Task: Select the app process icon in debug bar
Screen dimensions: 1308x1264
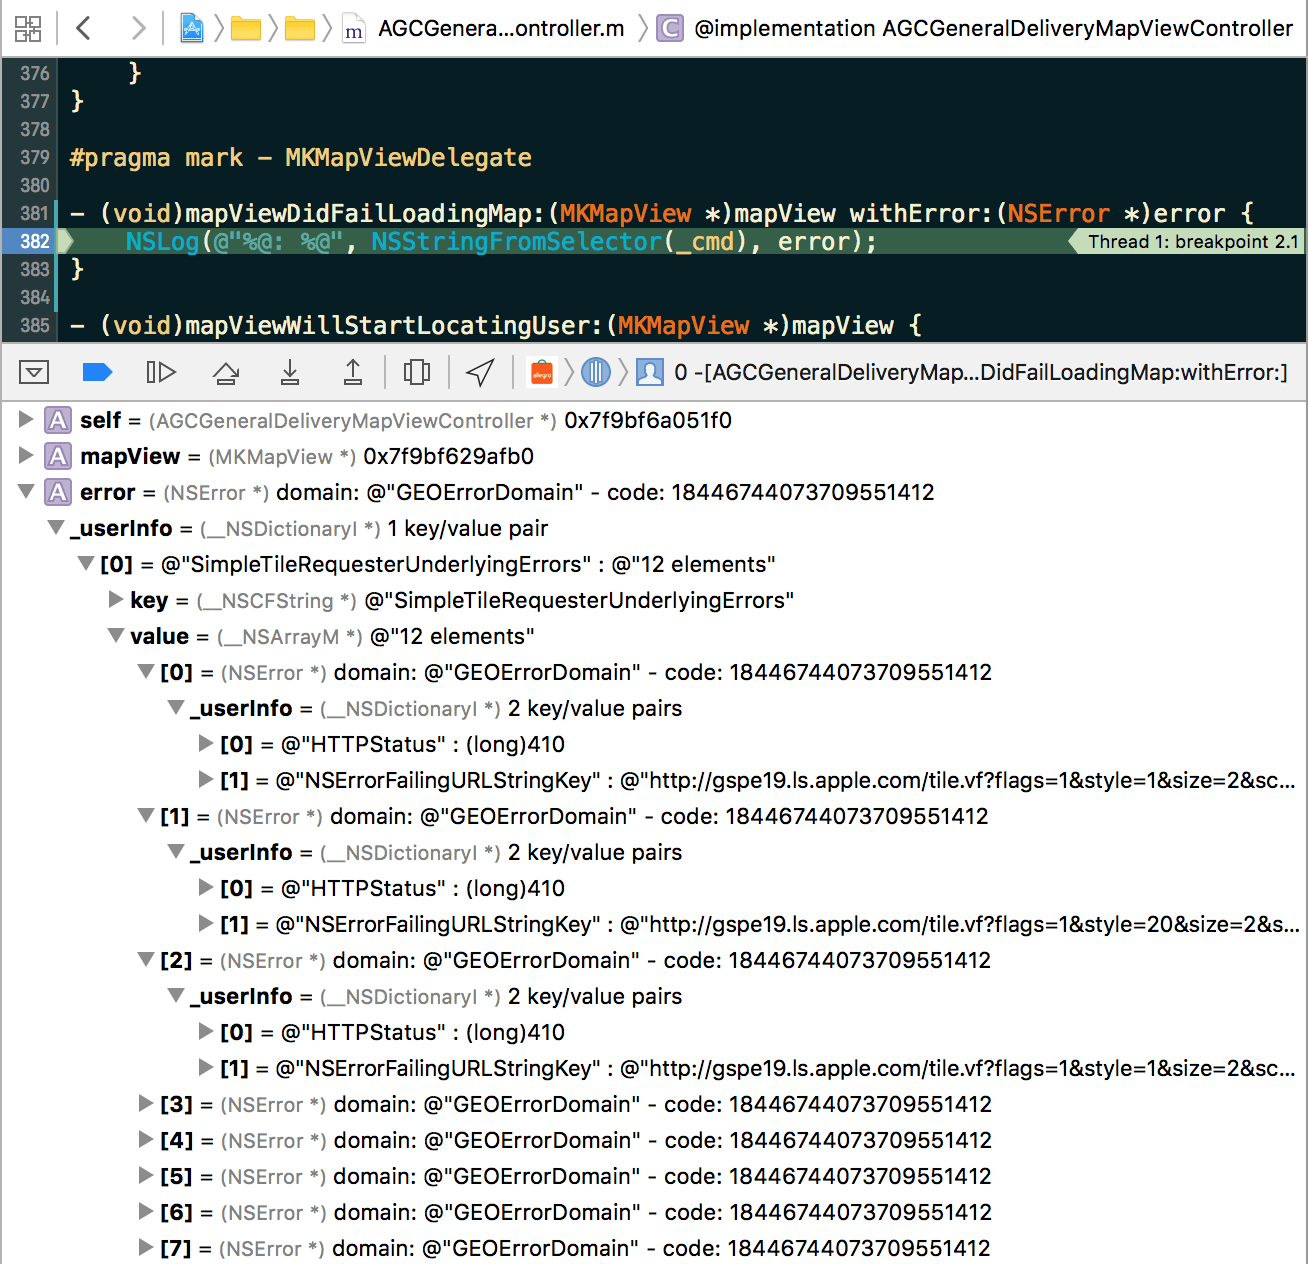Action: click(x=541, y=373)
